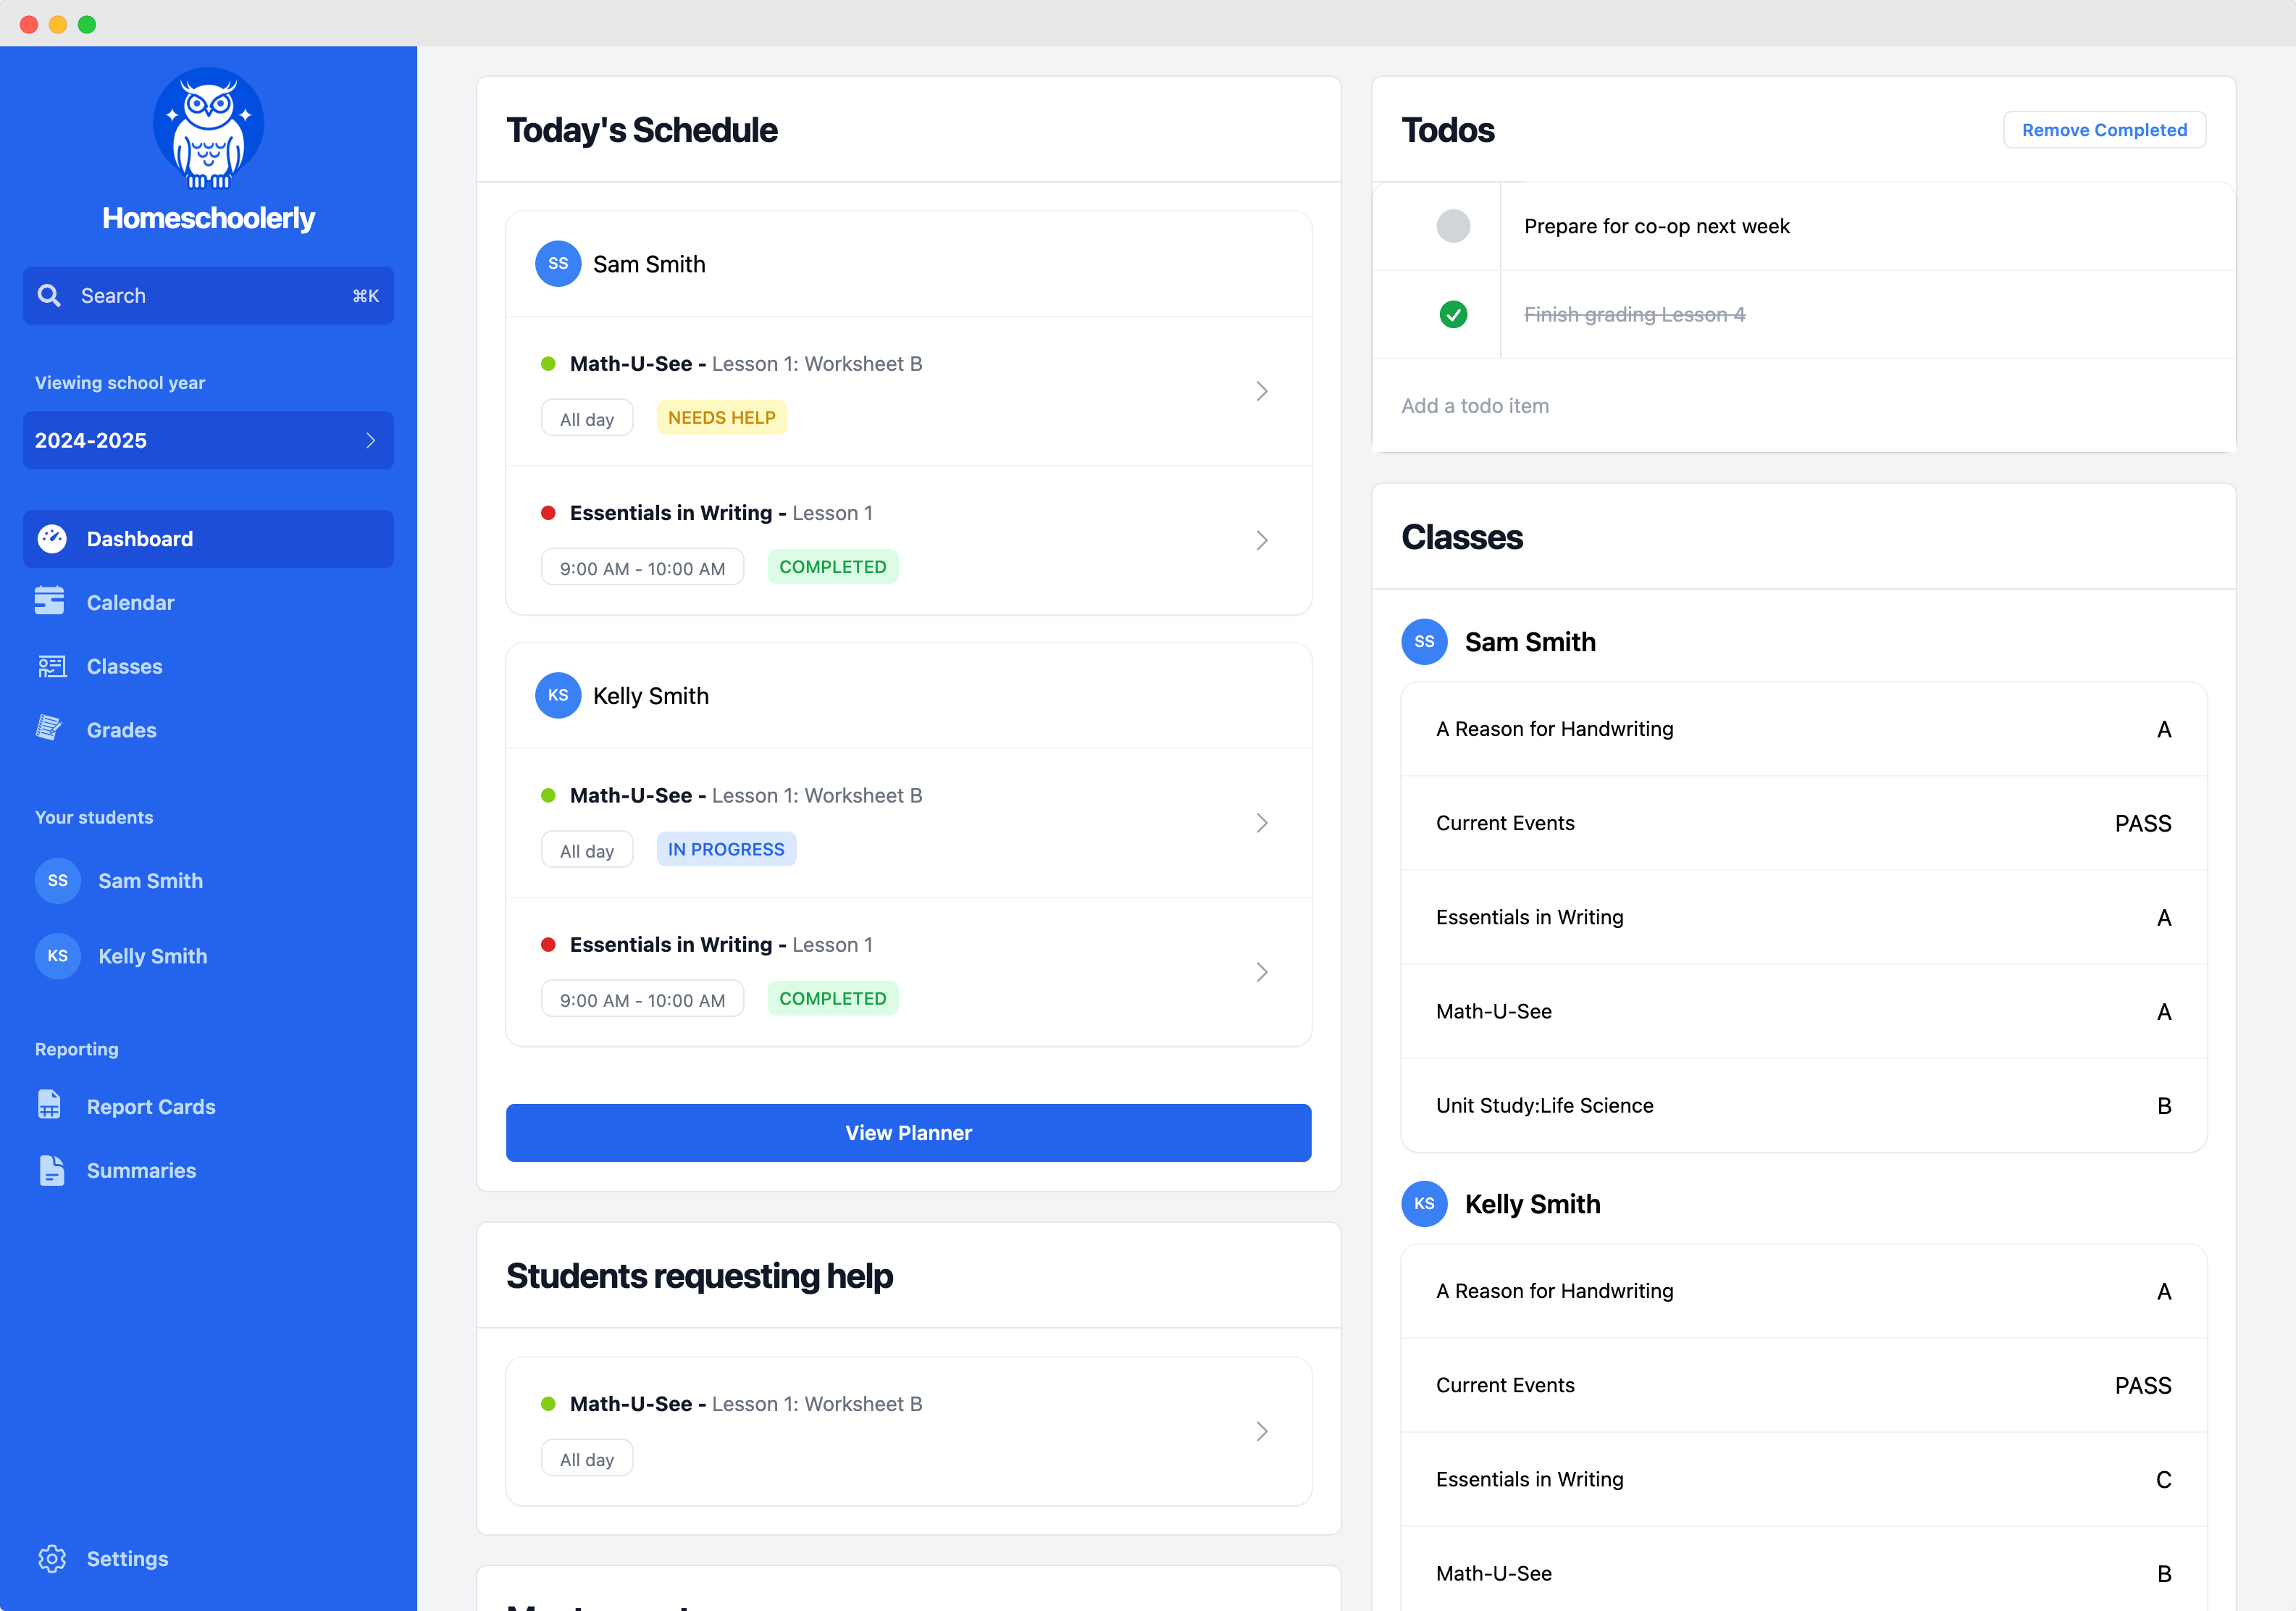This screenshot has height=1611, width=2296.
Task: Navigate to Classes section
Action: pyautogui.click(x=124, y=665)
